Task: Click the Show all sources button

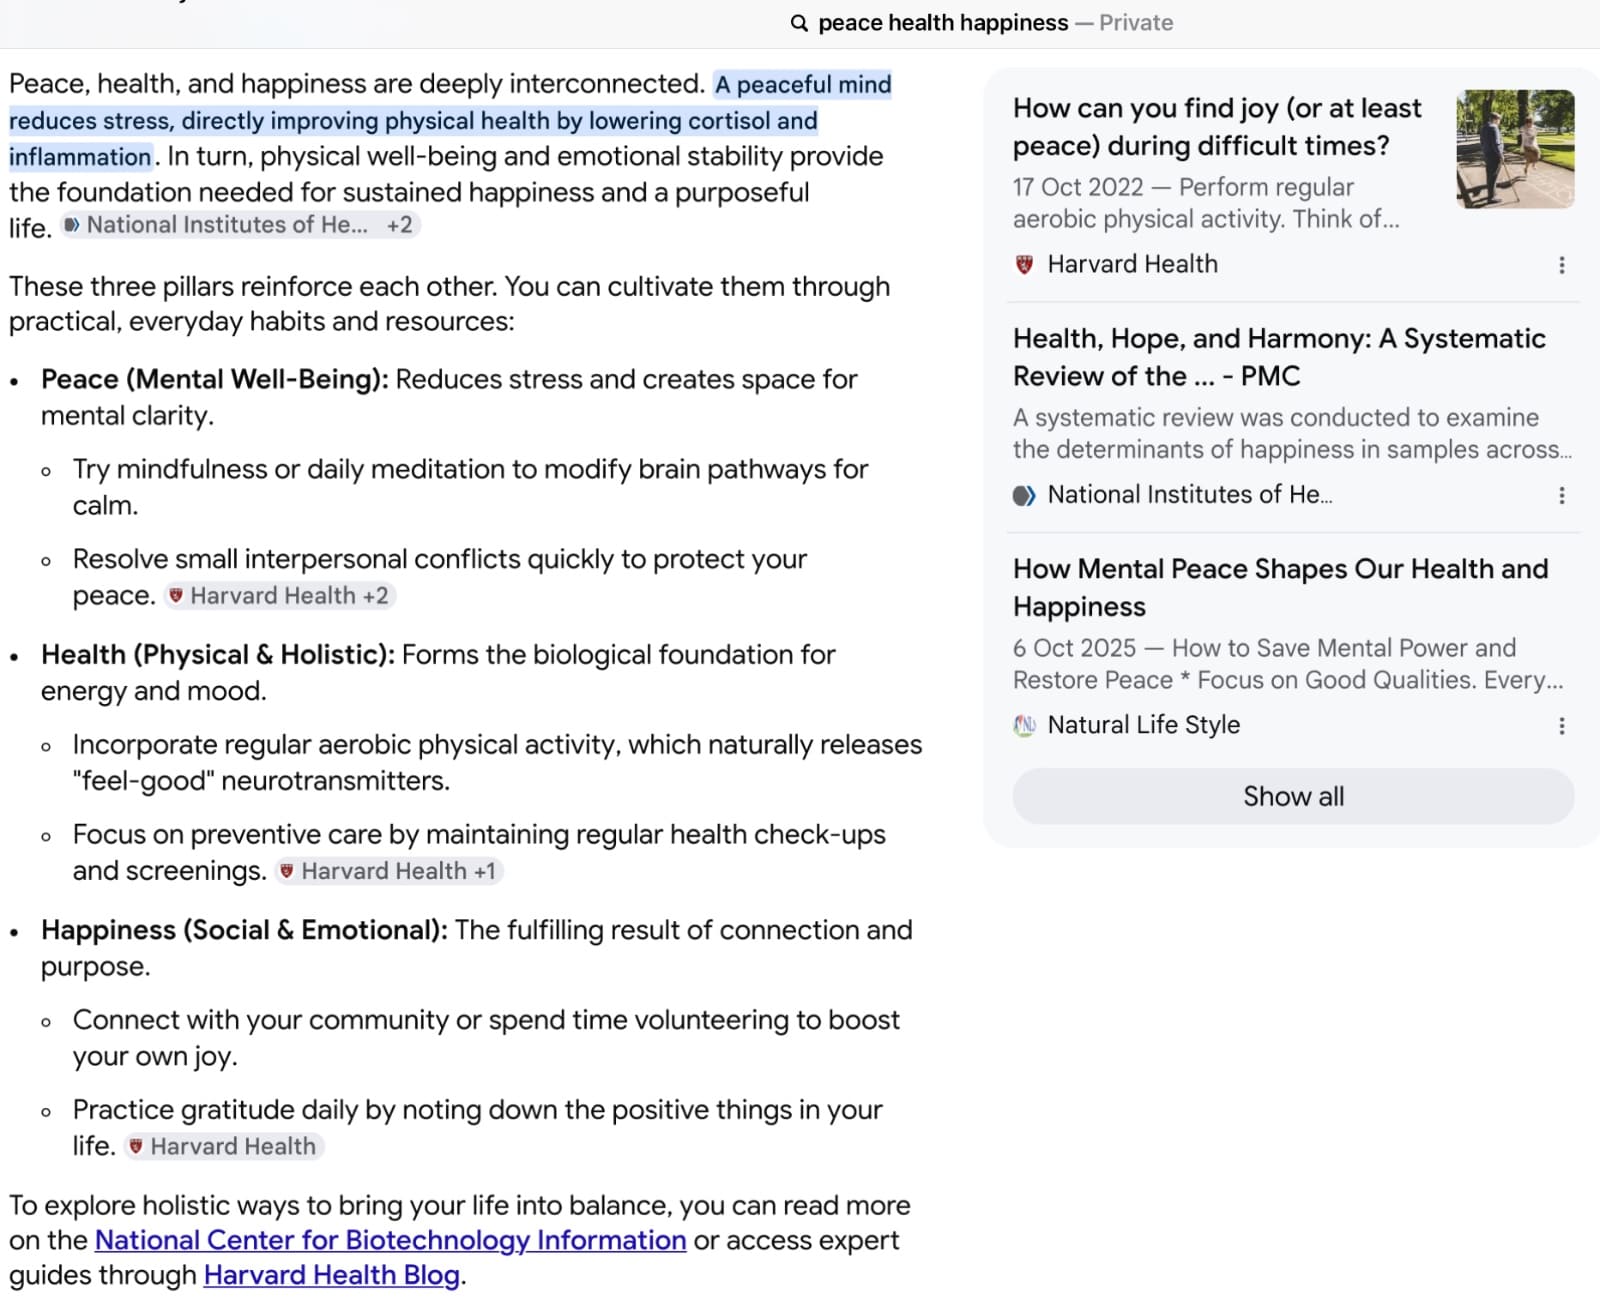Action: tap(1293, 796)
